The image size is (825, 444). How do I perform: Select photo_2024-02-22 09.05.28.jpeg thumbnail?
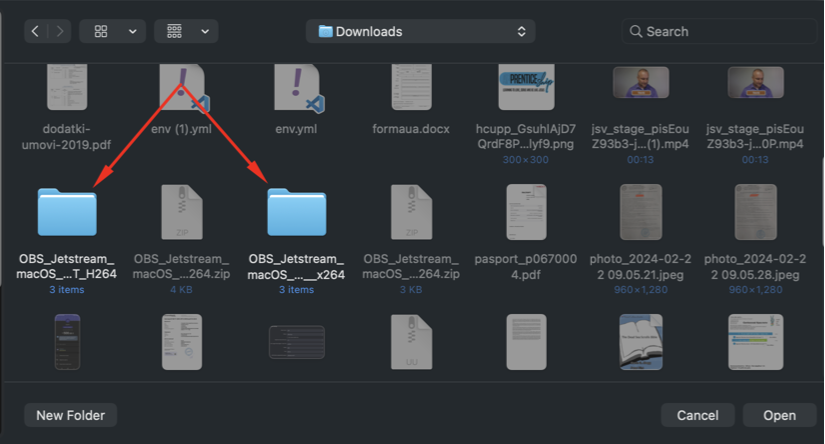(x=756, y=212)
